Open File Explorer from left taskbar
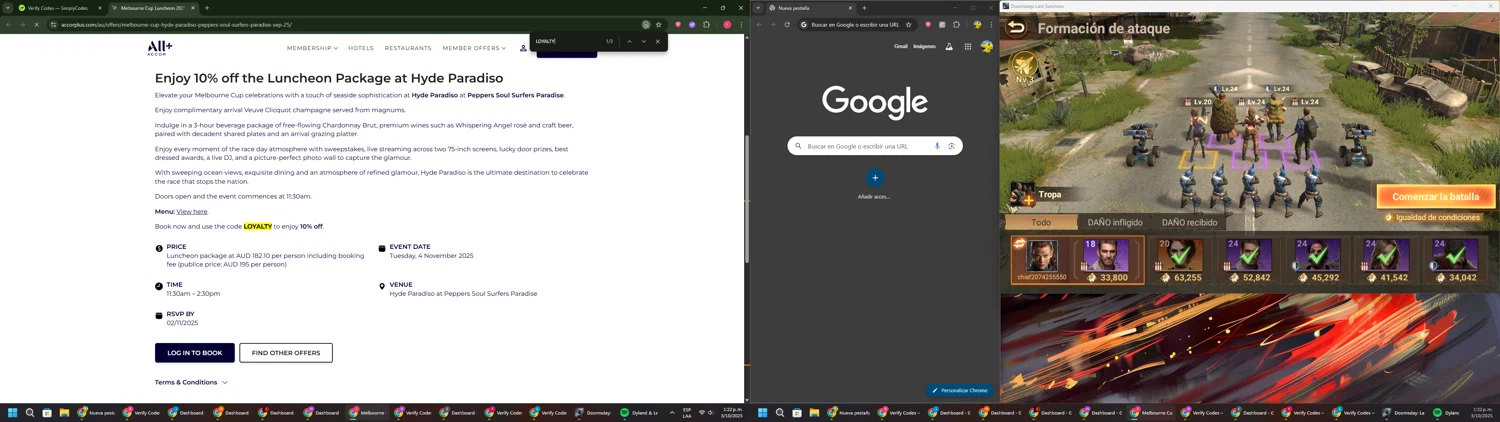 64,412
